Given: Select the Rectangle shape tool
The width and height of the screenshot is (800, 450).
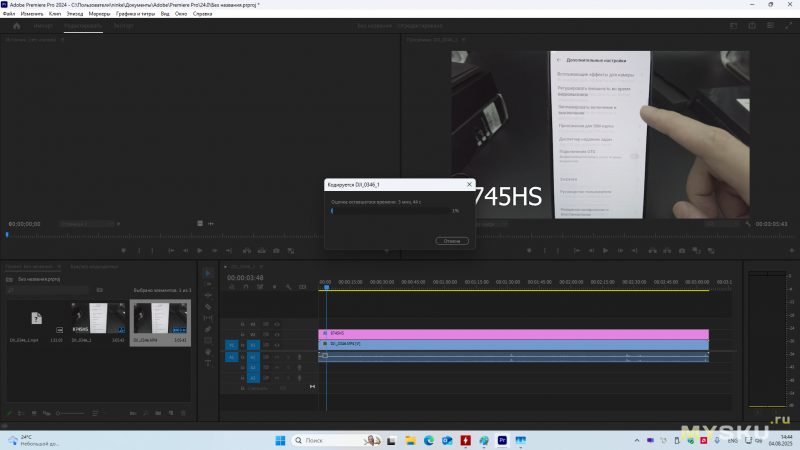Looking at the screenshot, I should point(208,340).
